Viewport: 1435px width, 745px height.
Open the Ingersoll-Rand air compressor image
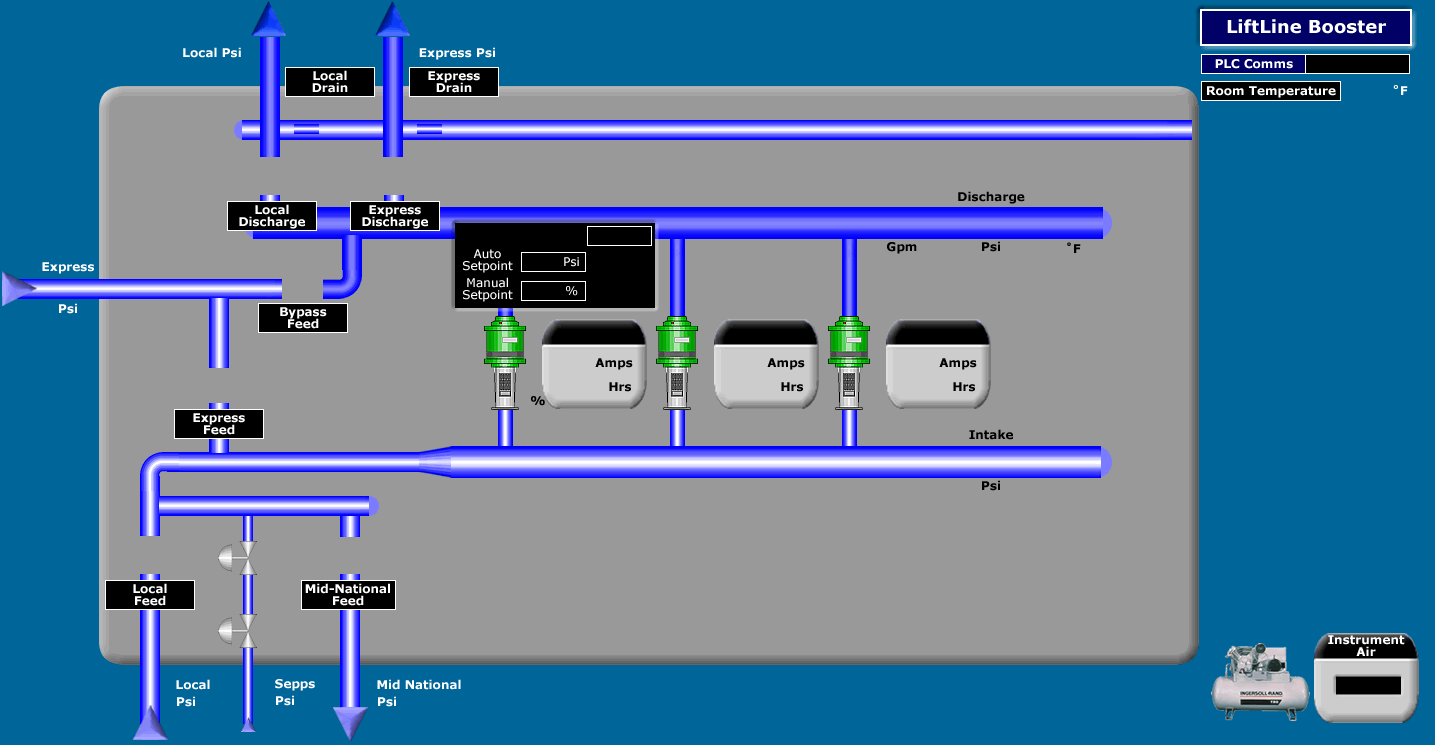(1259, 682)
